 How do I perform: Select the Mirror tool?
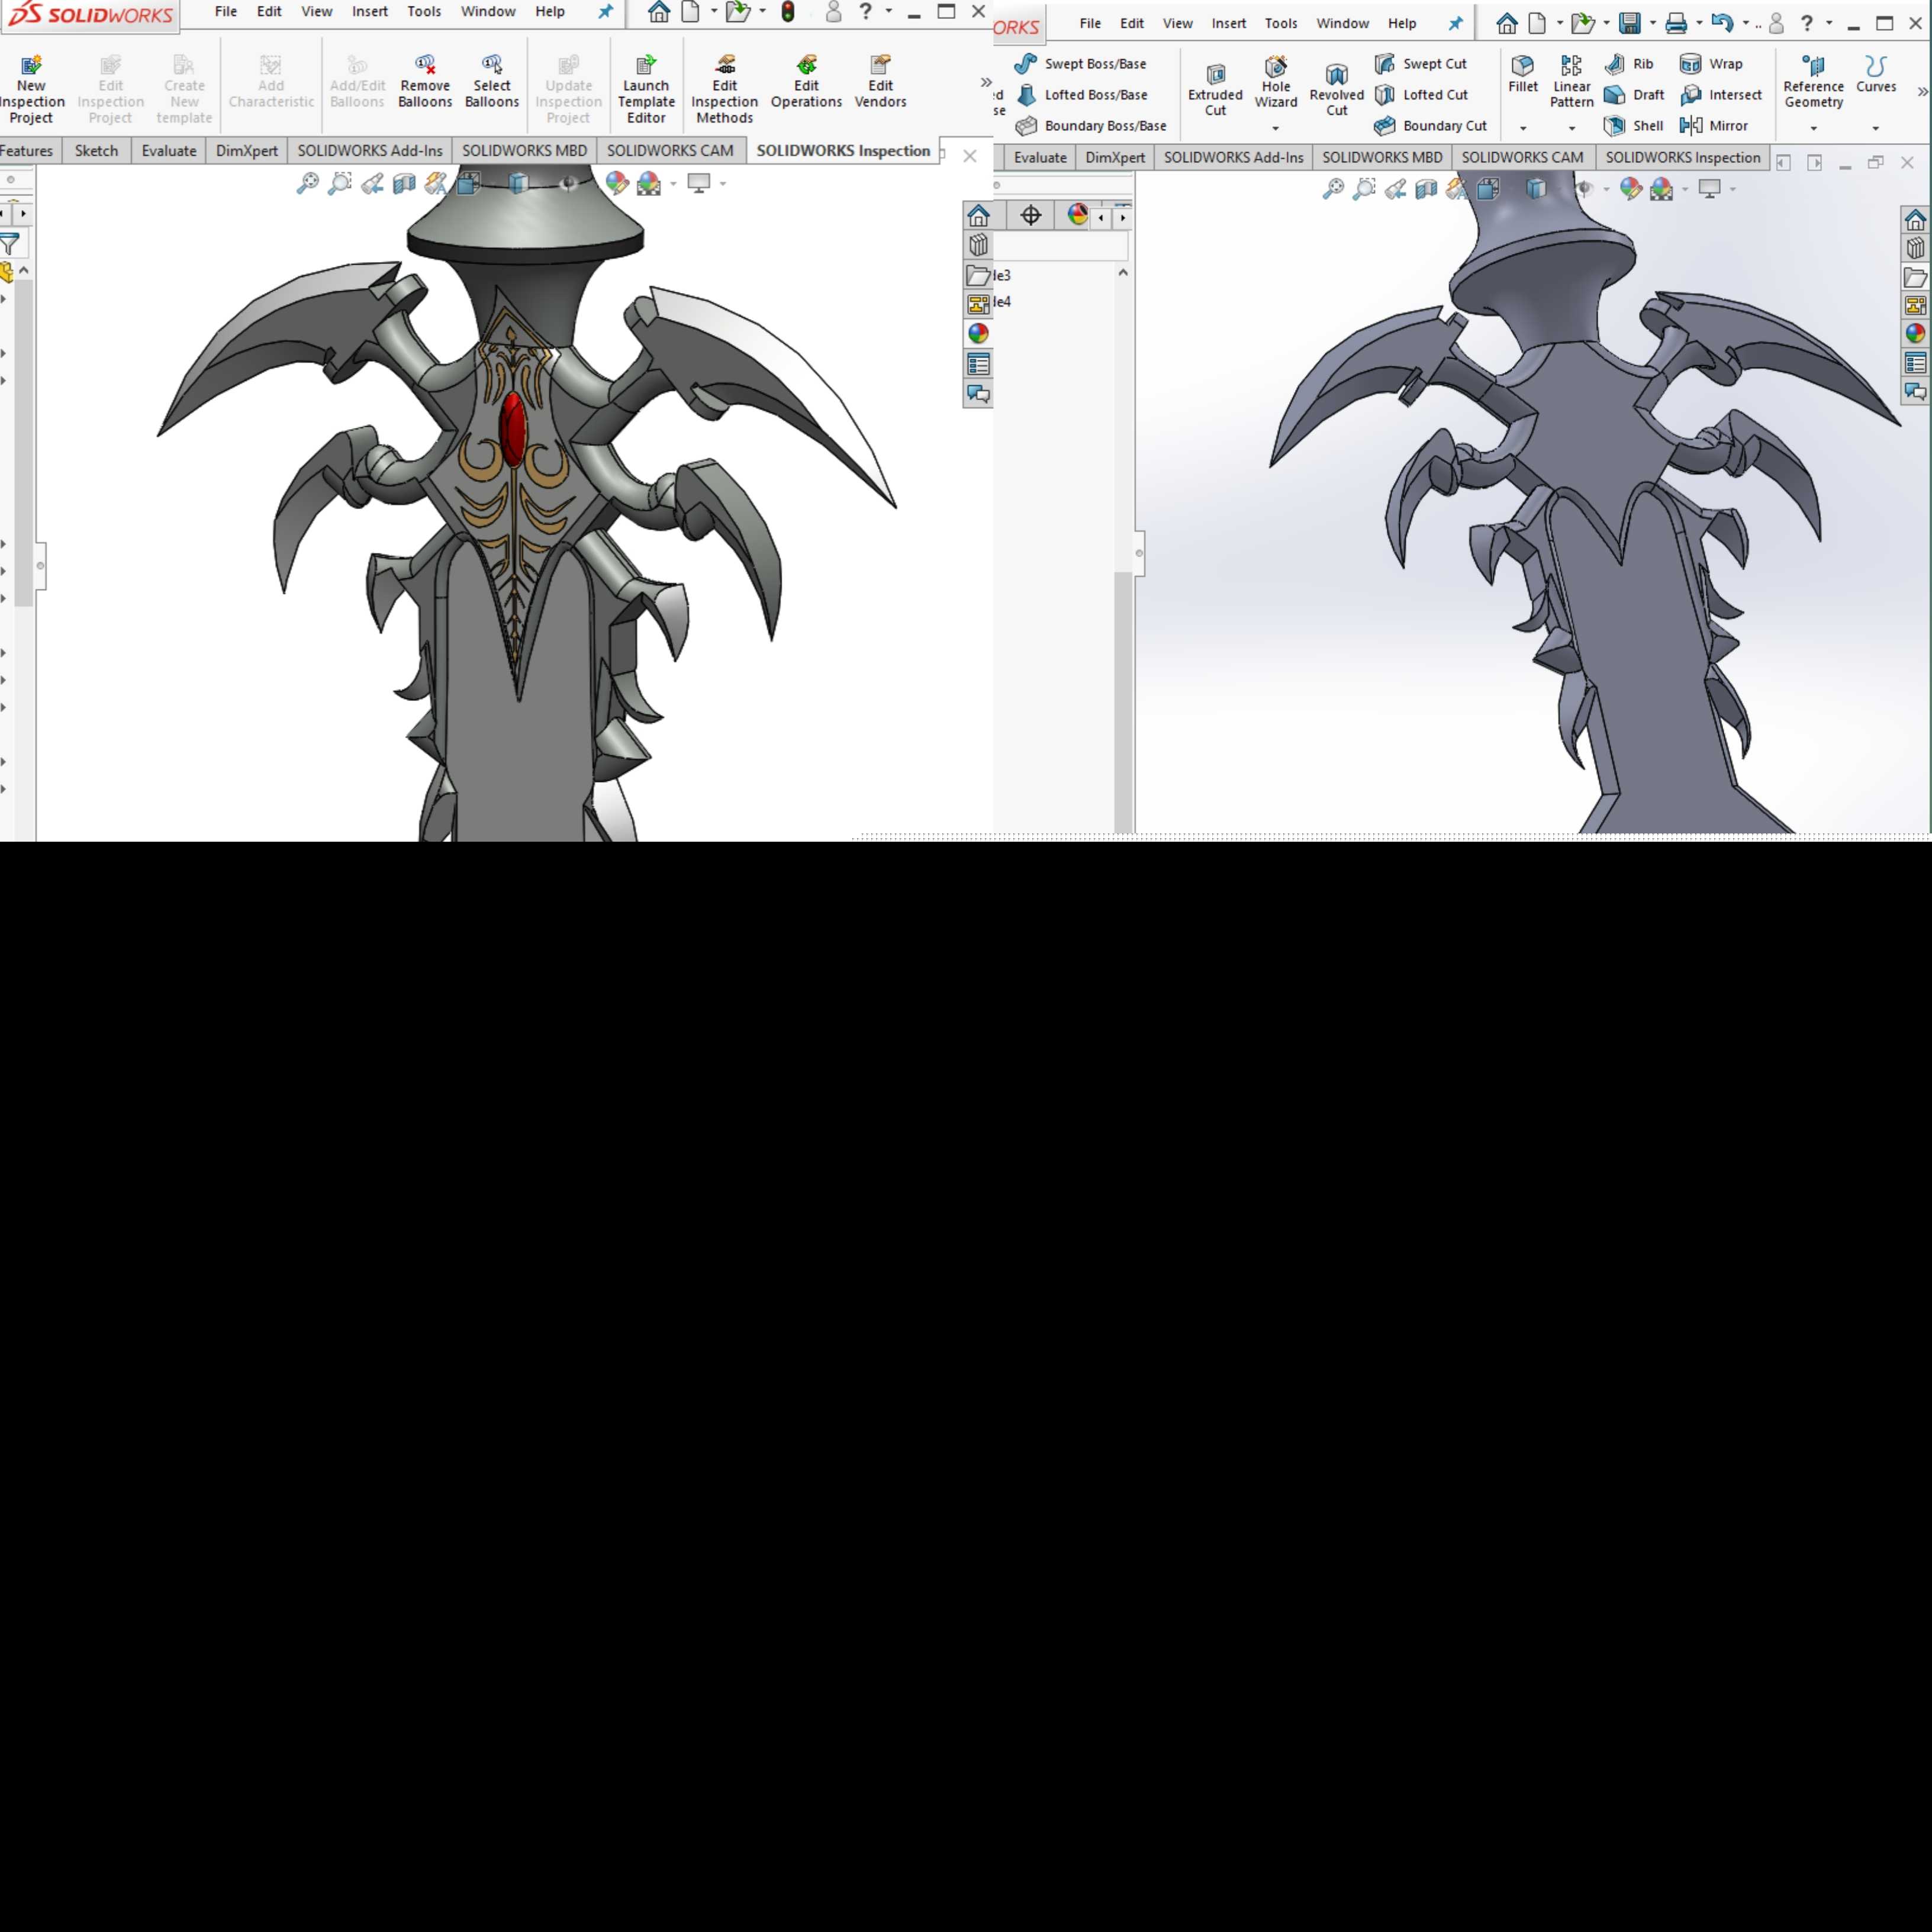(1715, 126)
